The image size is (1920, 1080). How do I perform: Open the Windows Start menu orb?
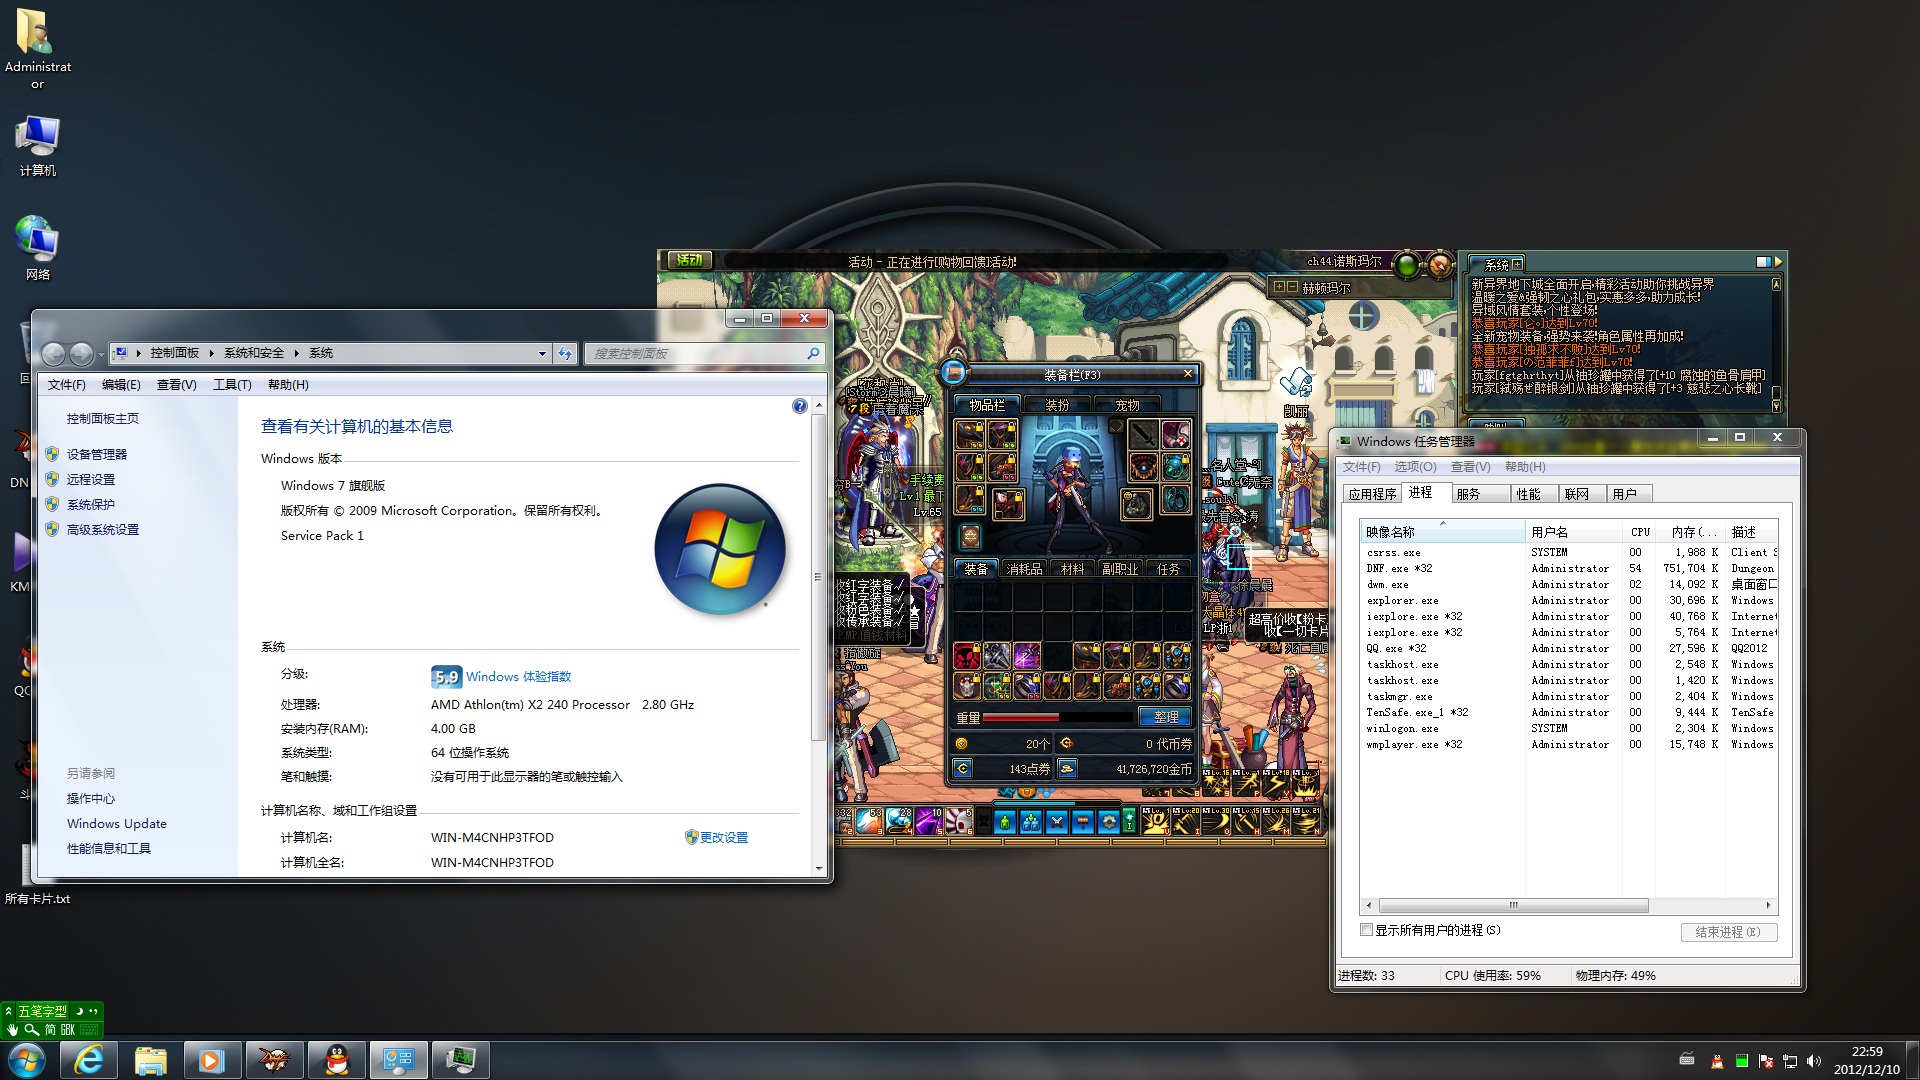click(x=27, y=1060)
